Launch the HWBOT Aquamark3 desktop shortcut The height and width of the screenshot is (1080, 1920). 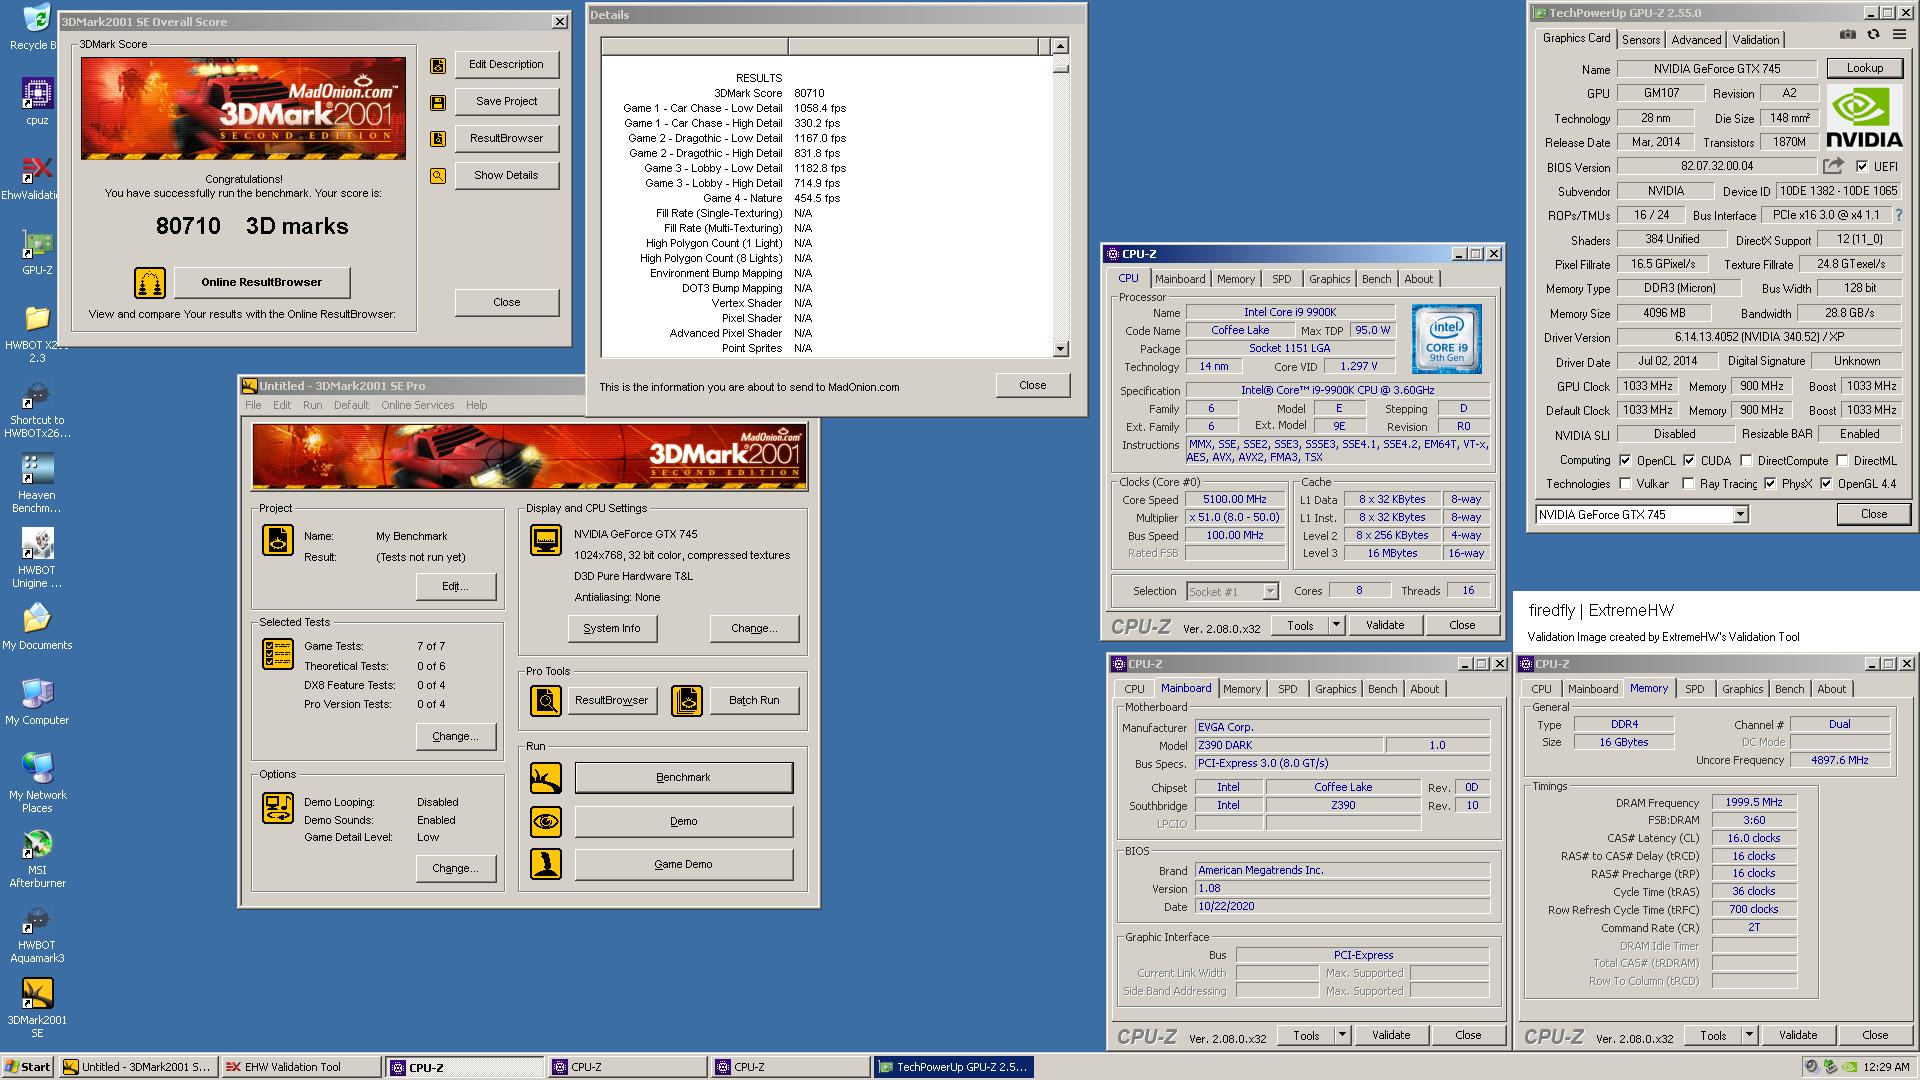[x=37, y=918]
